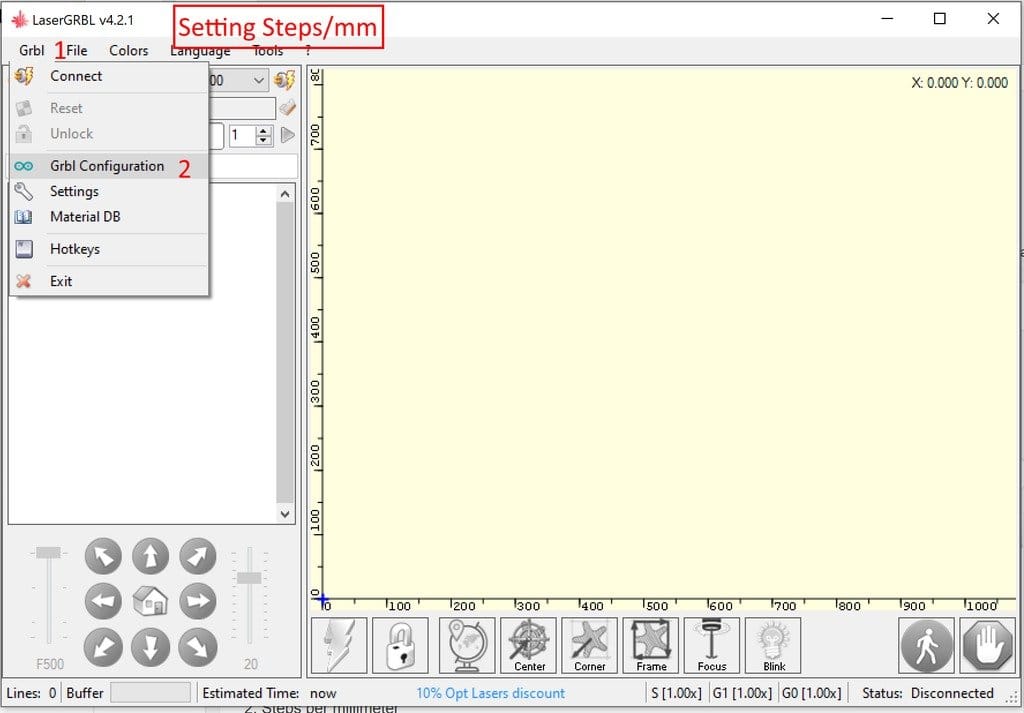Open Material DB menu entry
Screen dimensions: 1024x713
109,217
